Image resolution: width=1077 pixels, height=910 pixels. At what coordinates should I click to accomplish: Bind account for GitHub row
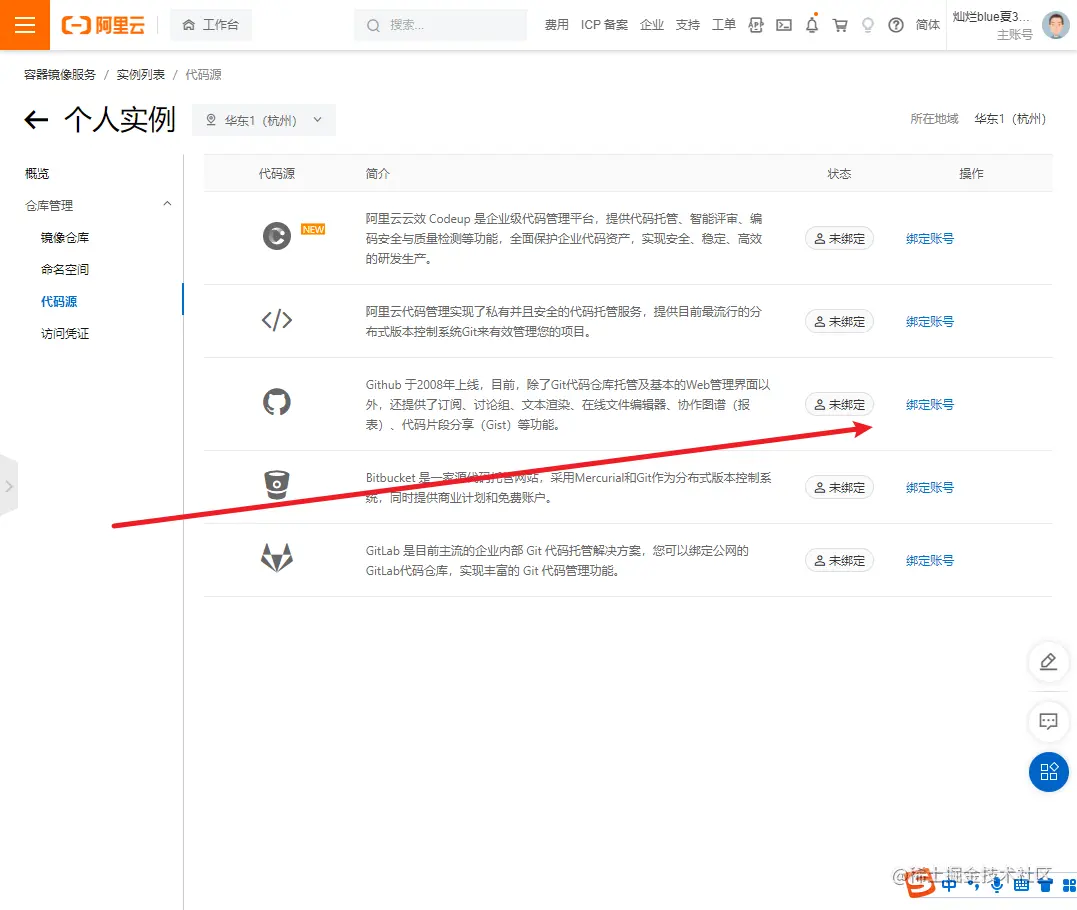point(929,405)
